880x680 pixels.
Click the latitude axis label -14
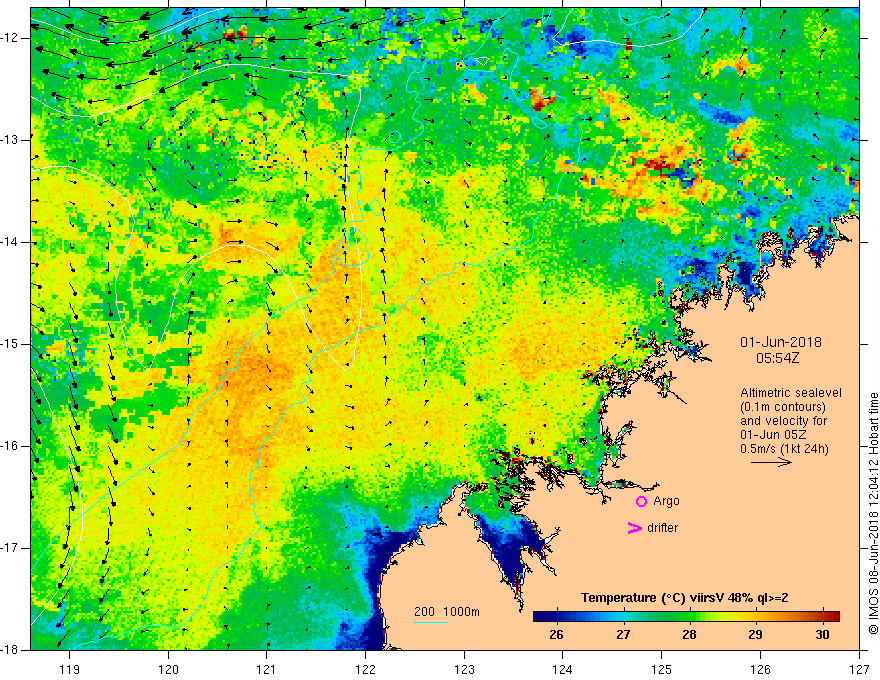point(10,242)
